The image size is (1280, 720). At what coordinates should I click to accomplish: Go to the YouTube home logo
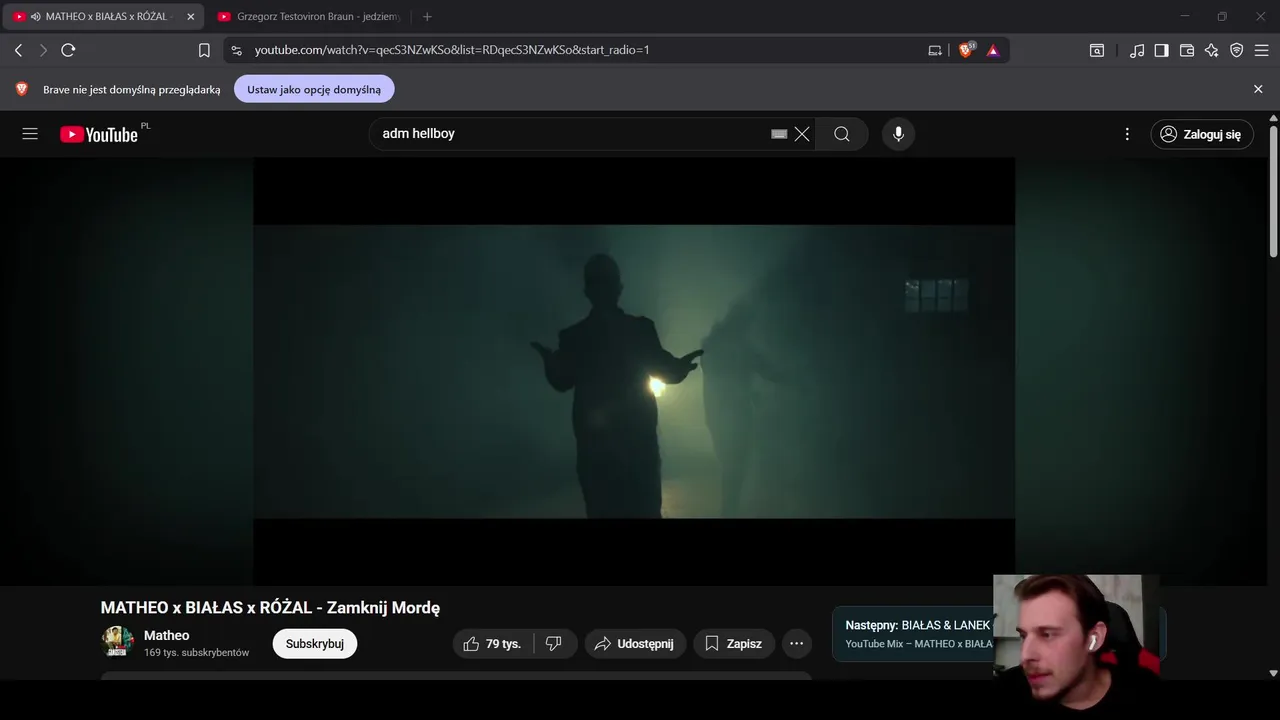click(x=99, y=134)
